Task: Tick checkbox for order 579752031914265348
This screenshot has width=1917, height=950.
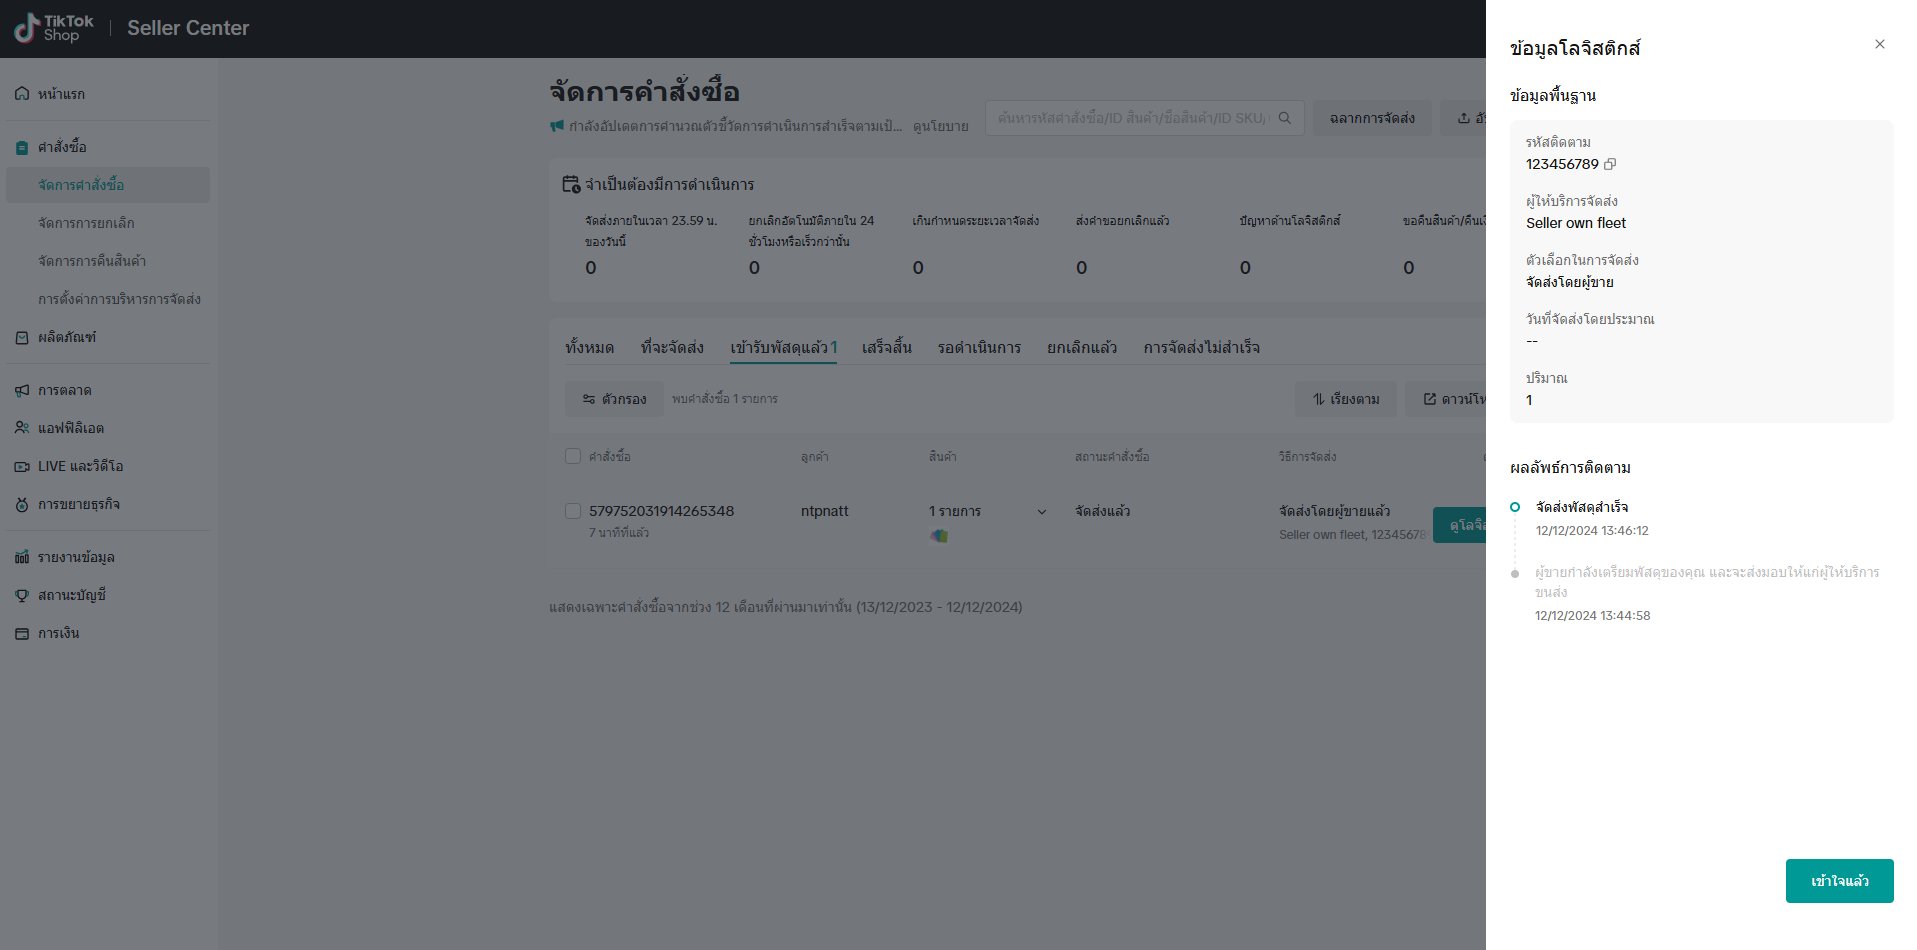Action: [573, 511]
